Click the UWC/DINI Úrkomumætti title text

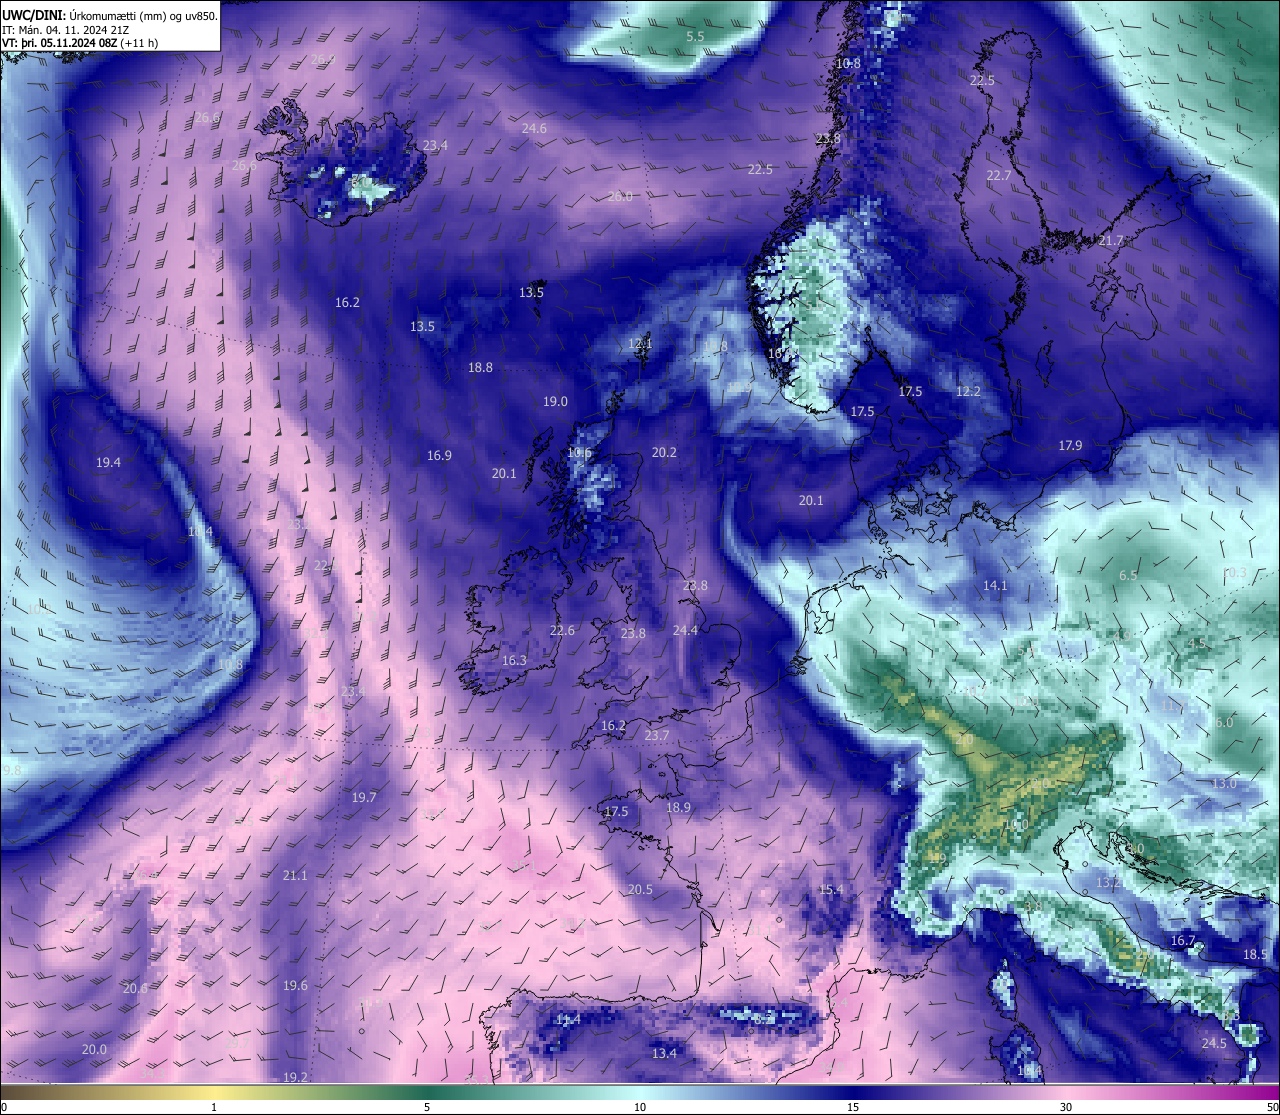pyautogui.click(x=110, y=15)
